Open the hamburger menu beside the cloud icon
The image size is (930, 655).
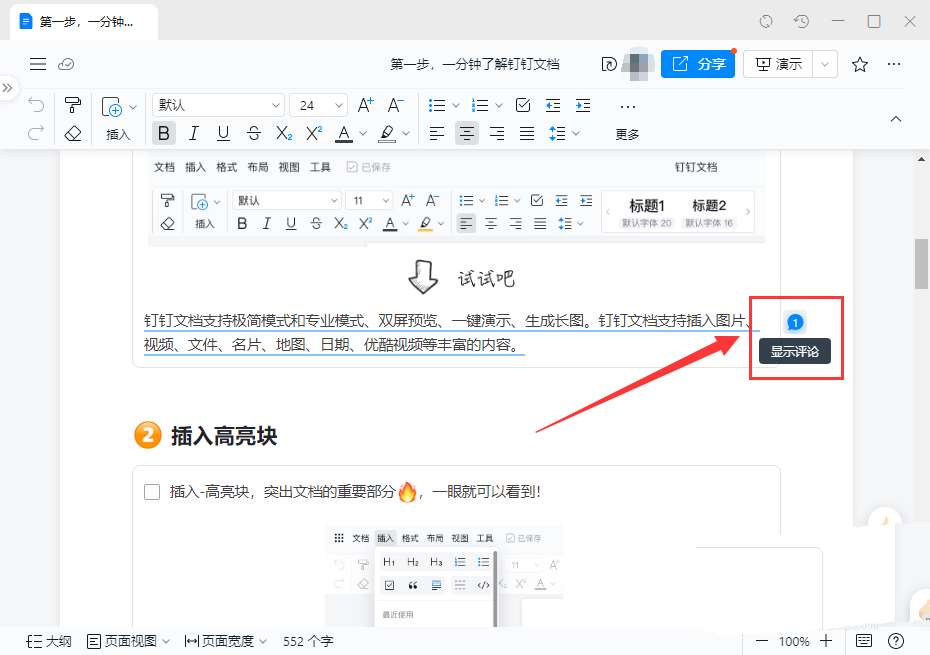38,64
